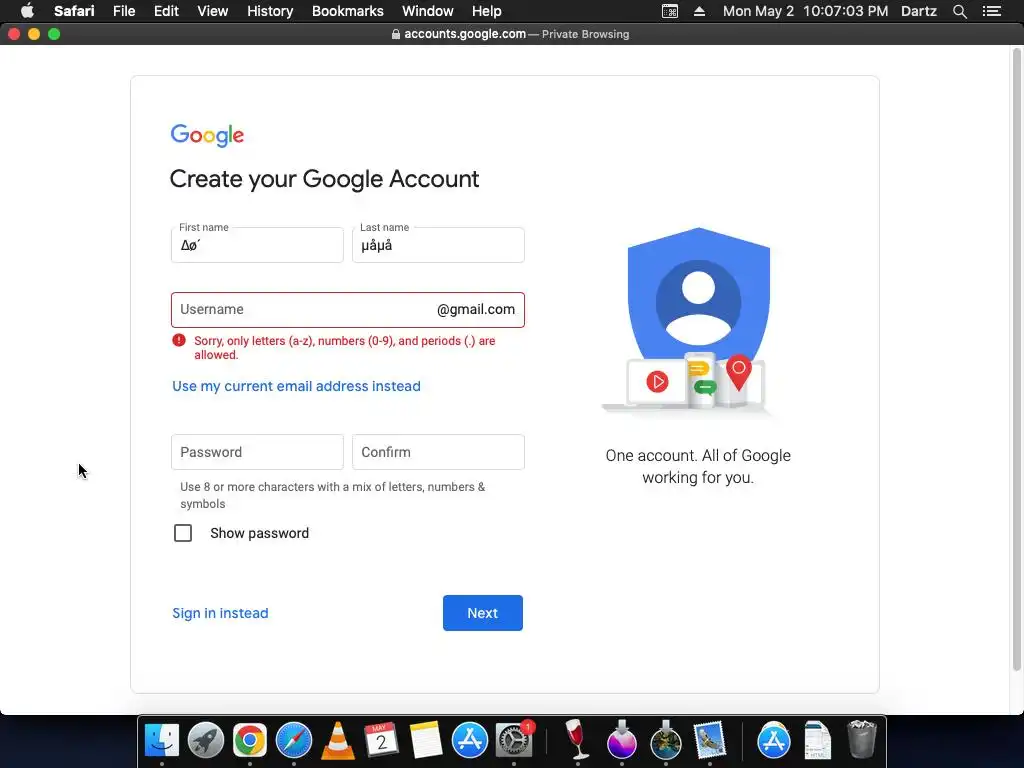This screenshot has height=768, width=1024.
Task: Open the Mail stamp icon in dock
Action: 709,741
